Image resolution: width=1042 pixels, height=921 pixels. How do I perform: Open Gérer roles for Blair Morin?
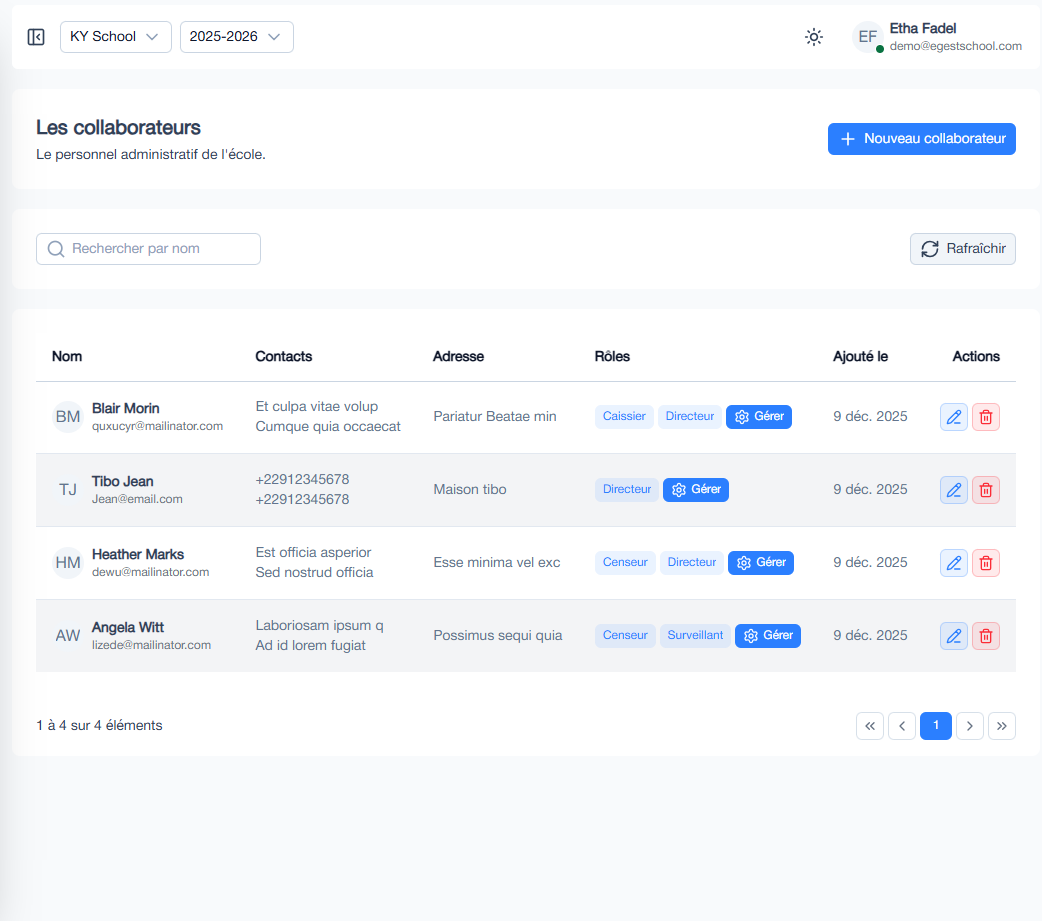(759, 417)
